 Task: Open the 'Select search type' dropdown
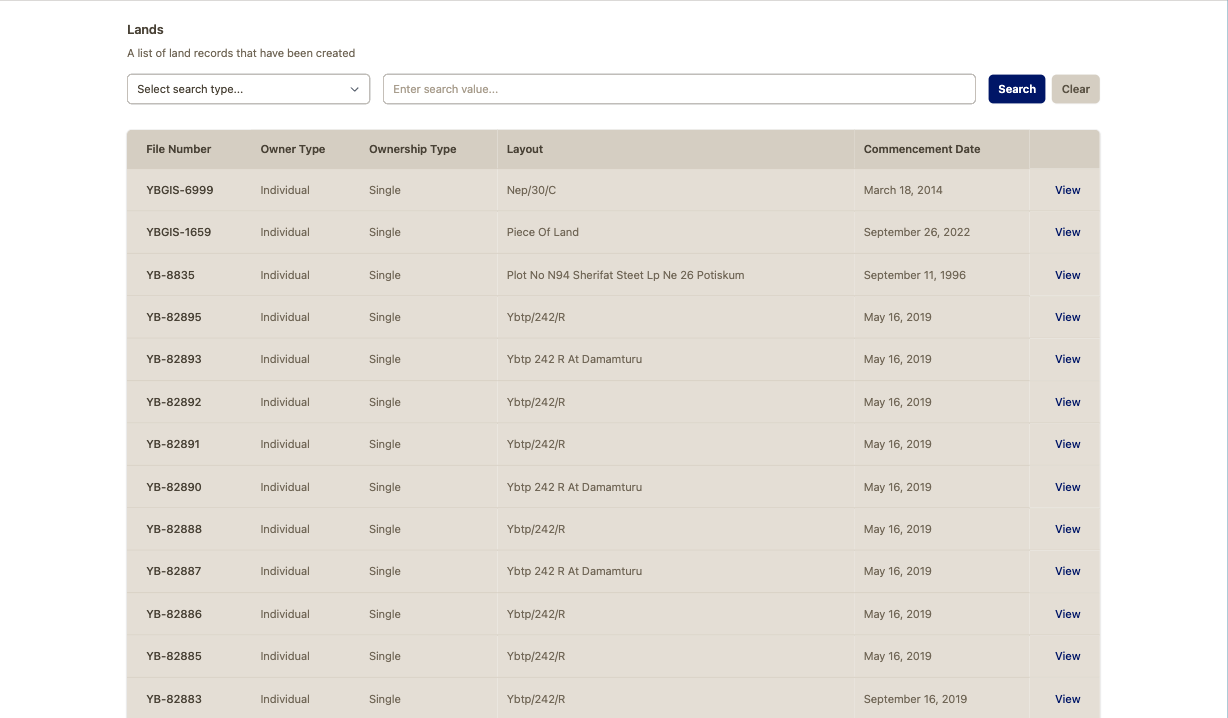coord(248,89)
